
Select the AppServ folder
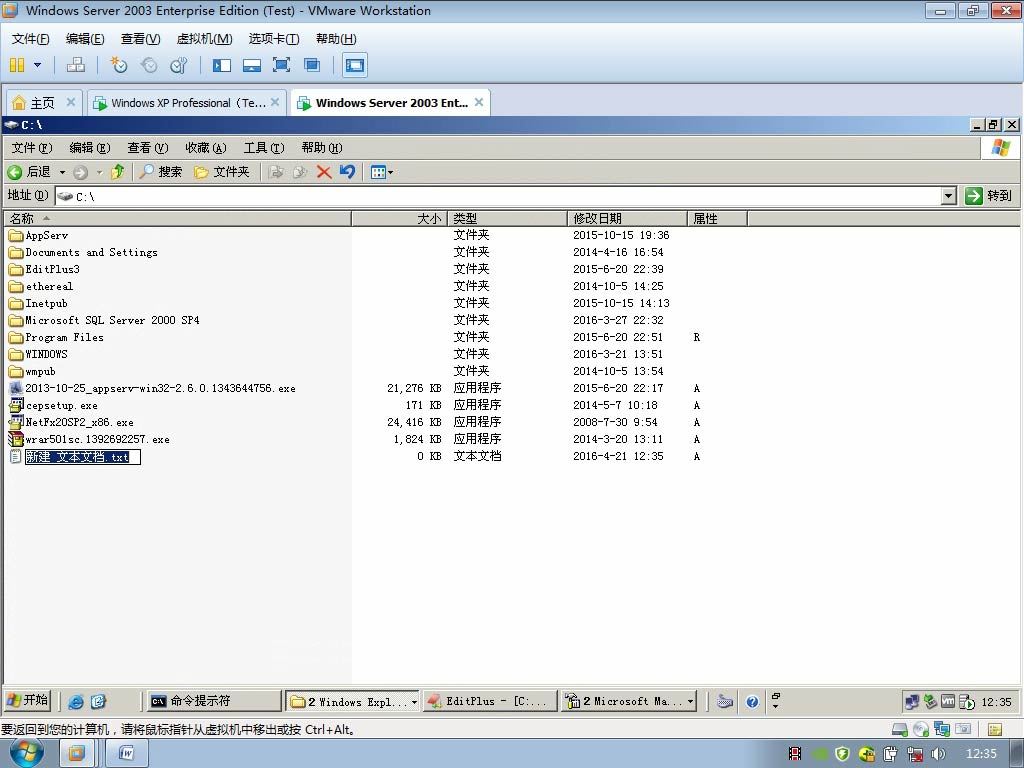point(39,235)
